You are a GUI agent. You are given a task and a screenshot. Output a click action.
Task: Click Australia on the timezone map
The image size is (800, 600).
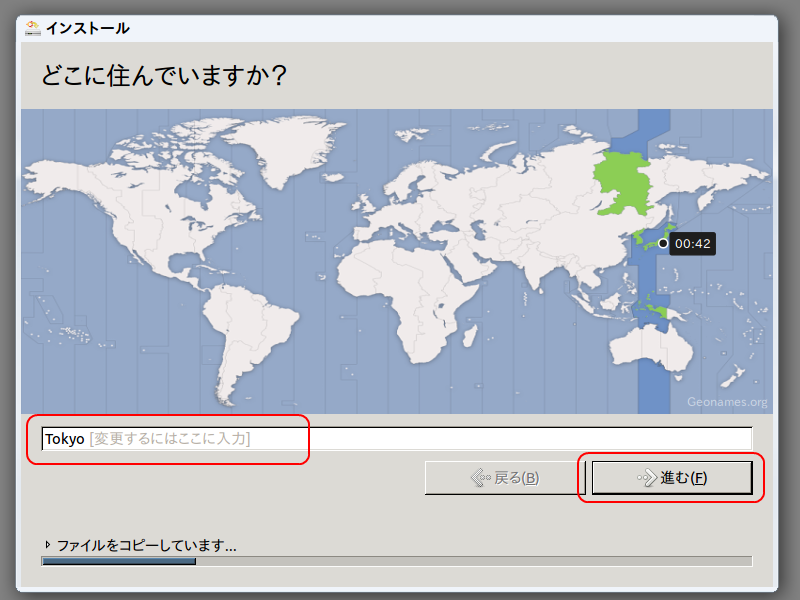(651, 347)
